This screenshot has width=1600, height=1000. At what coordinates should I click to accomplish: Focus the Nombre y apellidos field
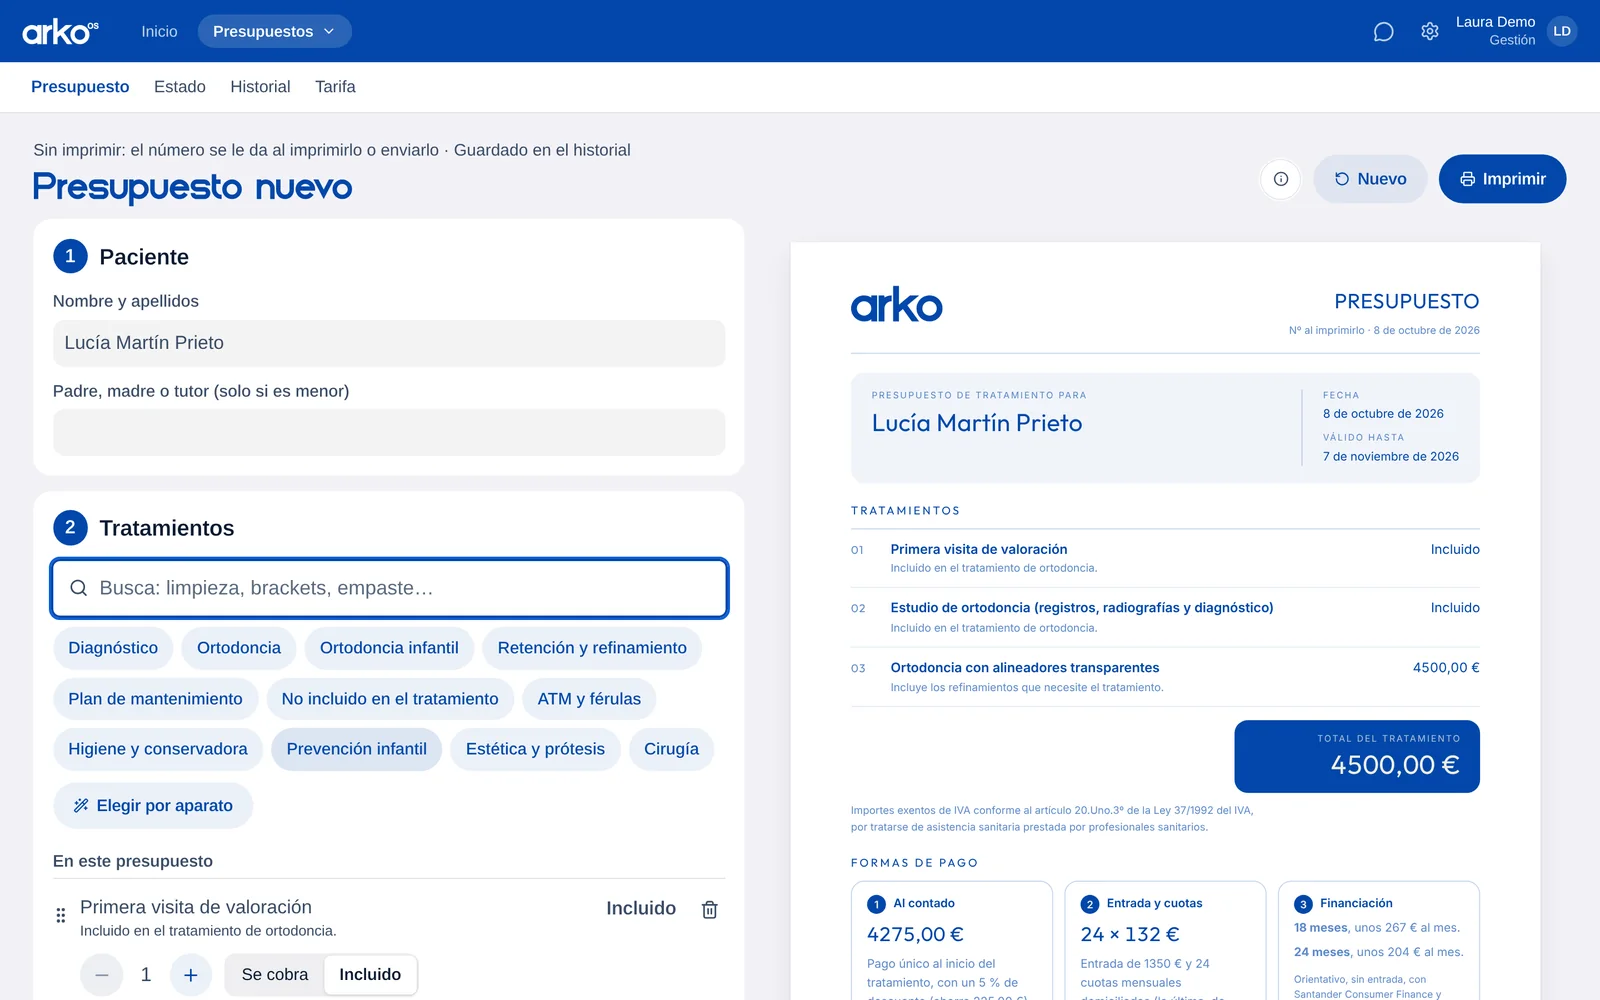click(x=389, y=343)
